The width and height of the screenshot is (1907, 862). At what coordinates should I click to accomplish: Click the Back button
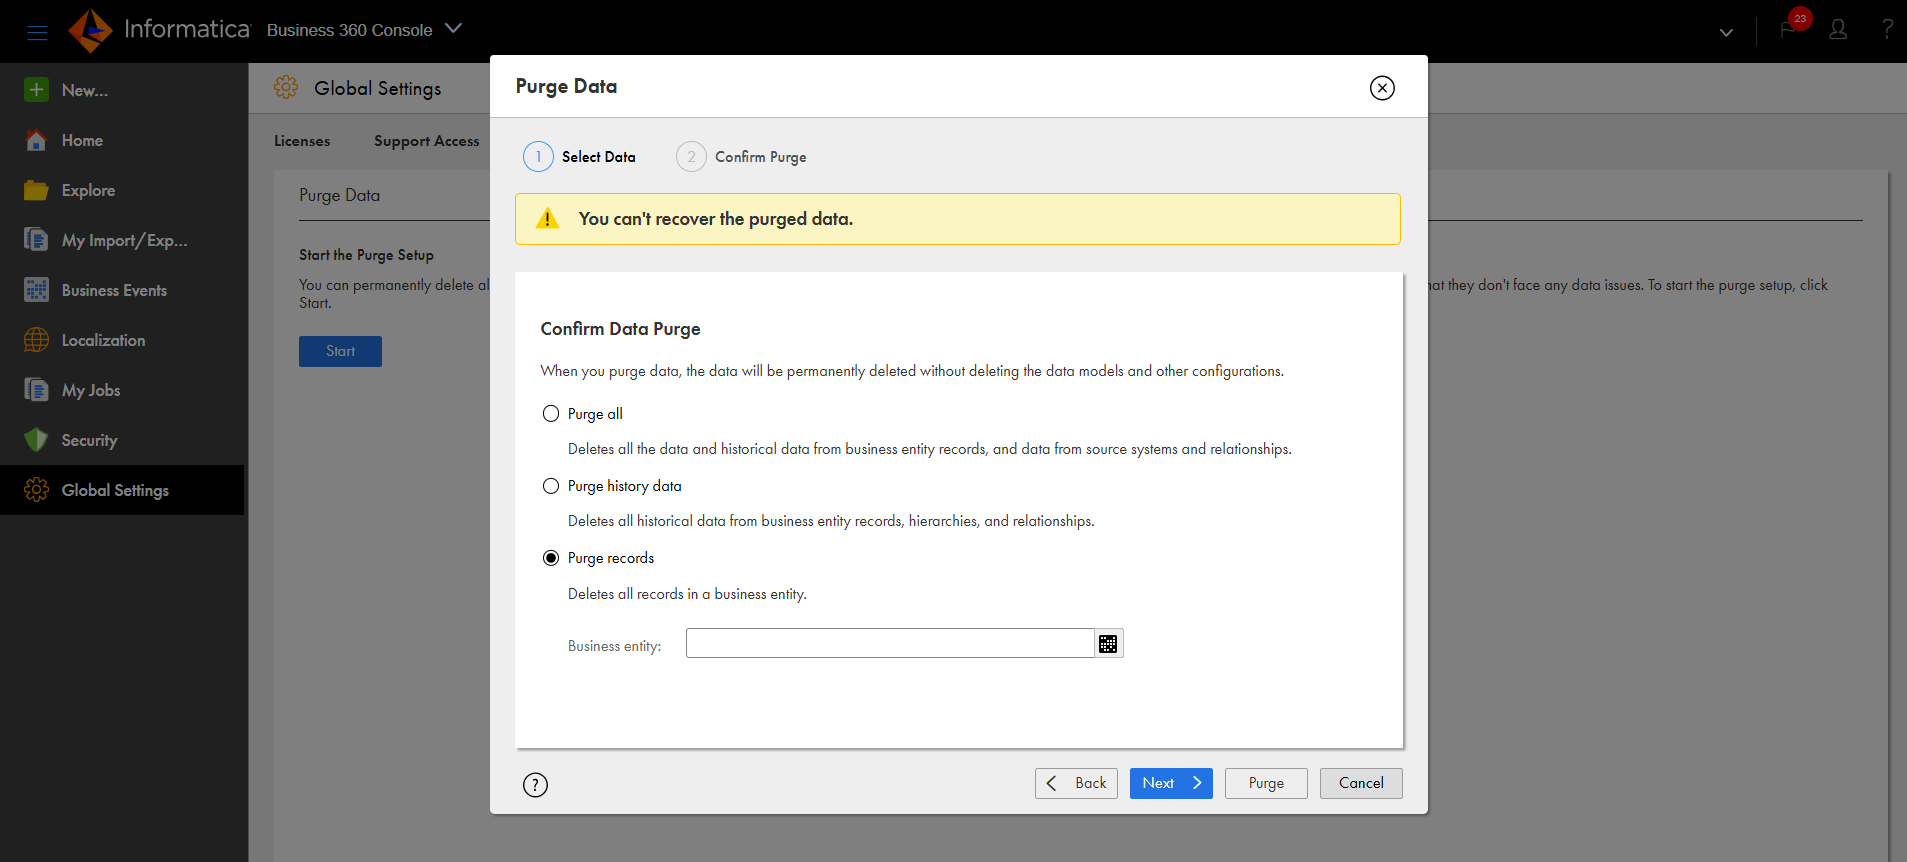click(x=1076, y=783)
